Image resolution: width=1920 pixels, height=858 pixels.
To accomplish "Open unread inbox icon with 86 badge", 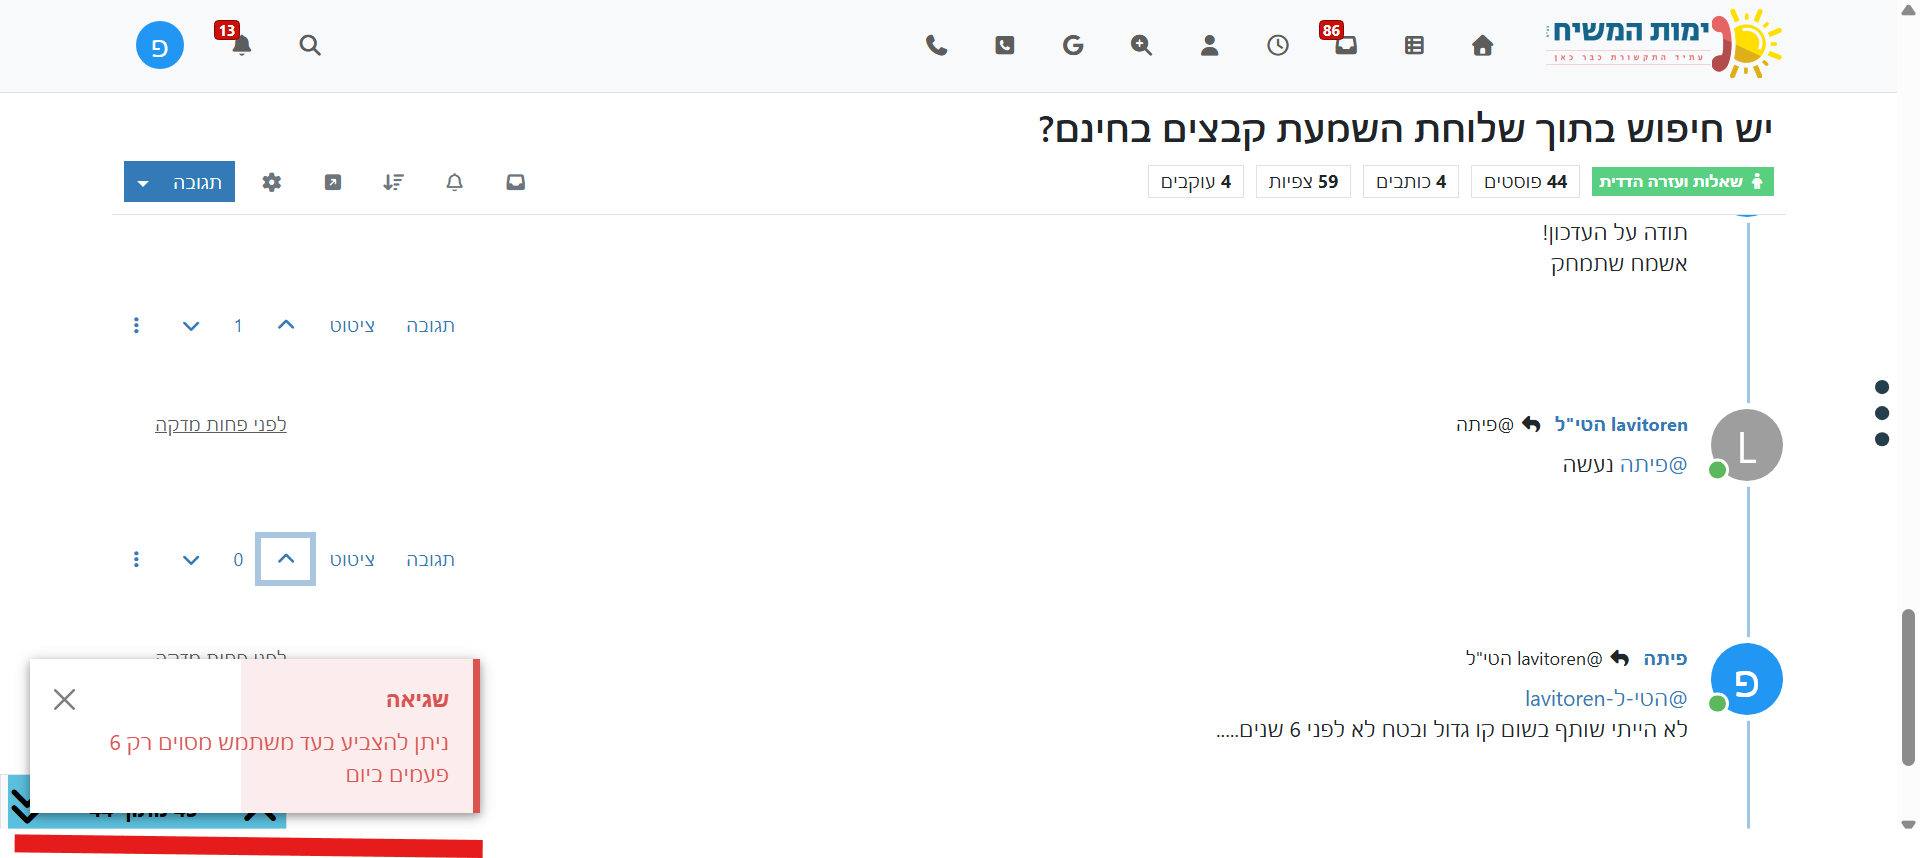I will point(1345,43).
